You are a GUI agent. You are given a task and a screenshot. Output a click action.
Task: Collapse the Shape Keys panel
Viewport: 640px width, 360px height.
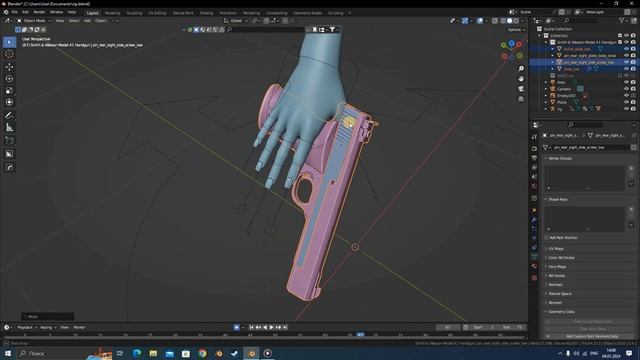[x=546, y=199]
